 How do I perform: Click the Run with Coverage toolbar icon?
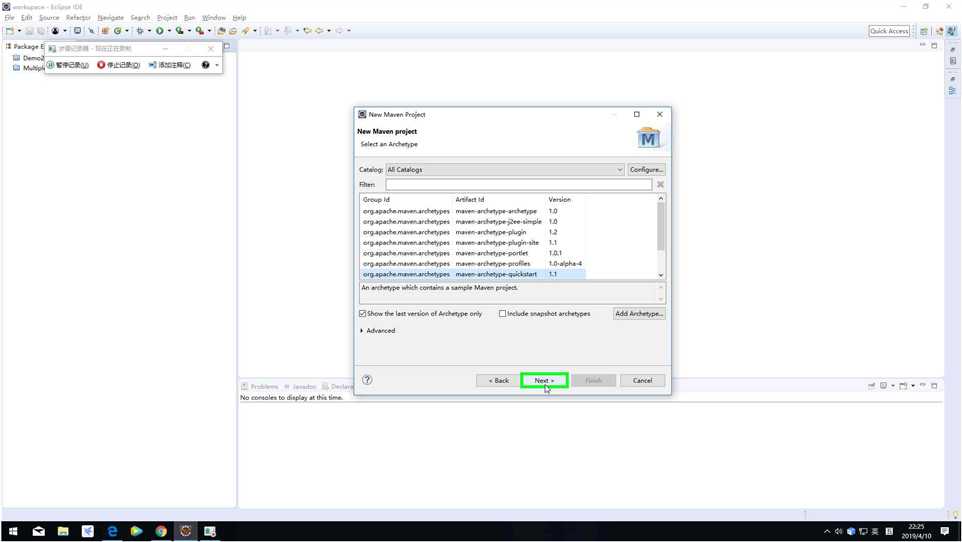point(179,31)
